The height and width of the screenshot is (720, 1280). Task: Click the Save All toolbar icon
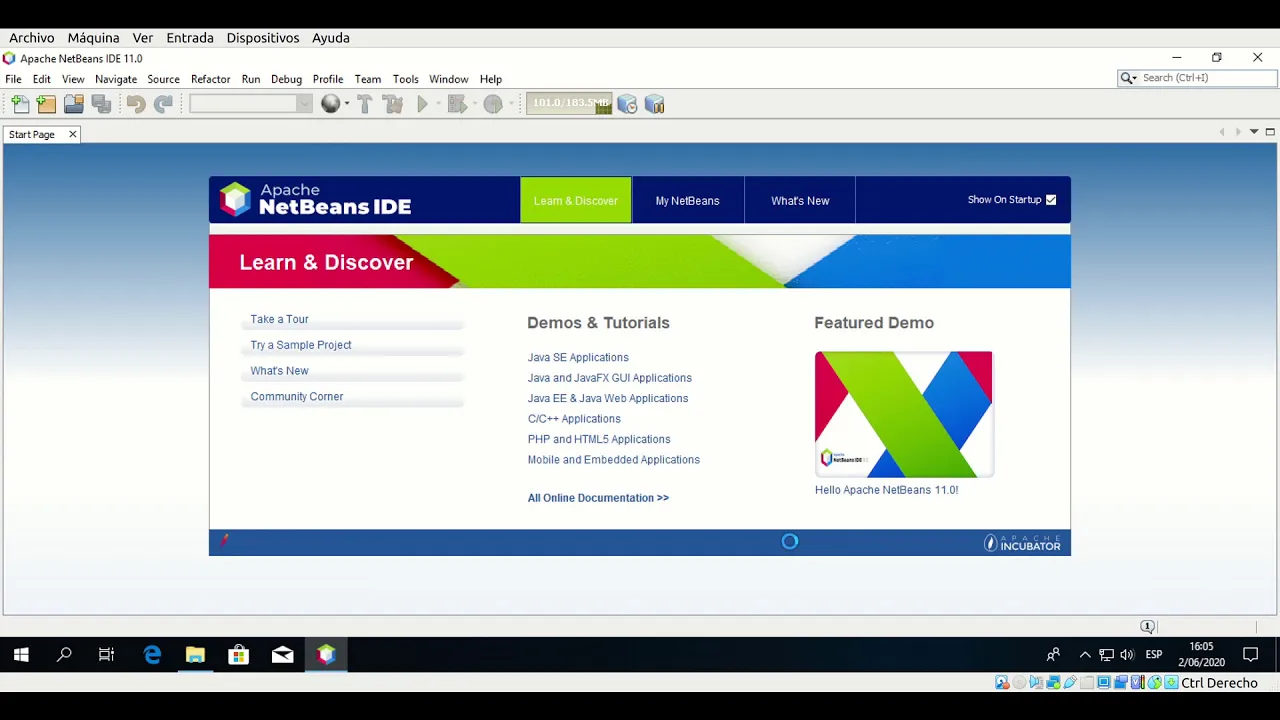click(101, 104)
